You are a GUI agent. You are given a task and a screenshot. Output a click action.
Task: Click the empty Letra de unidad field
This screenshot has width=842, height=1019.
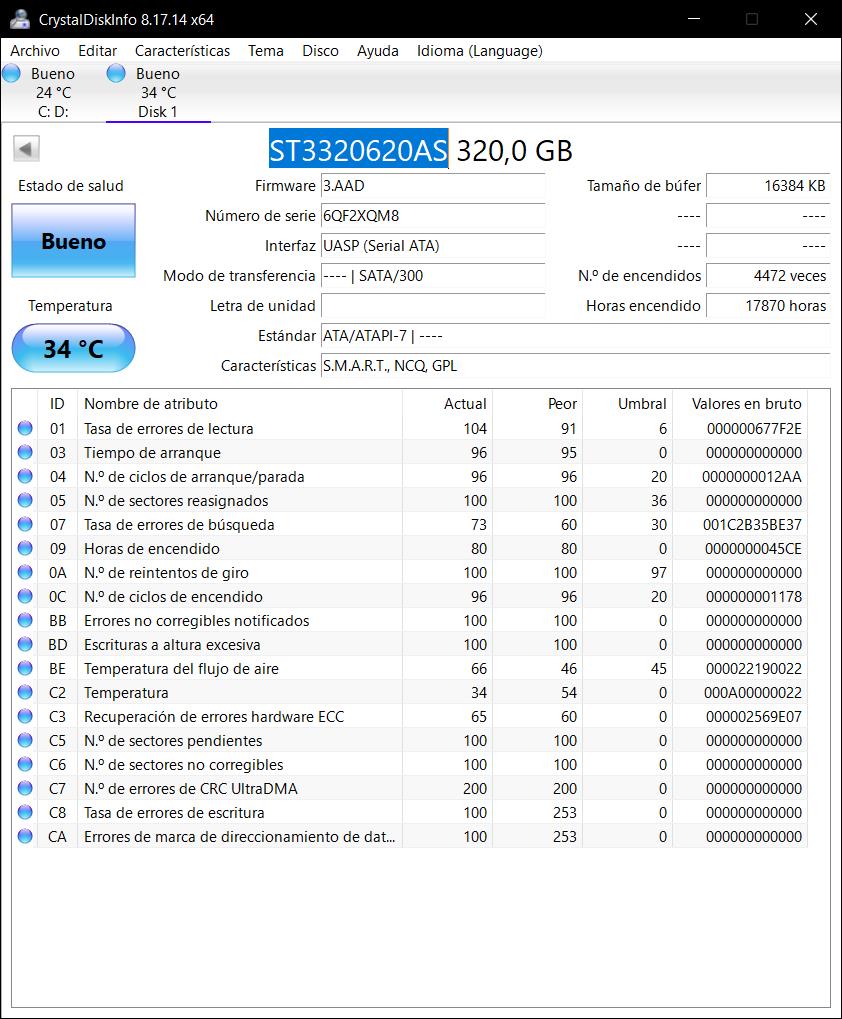tap(433, 305)
